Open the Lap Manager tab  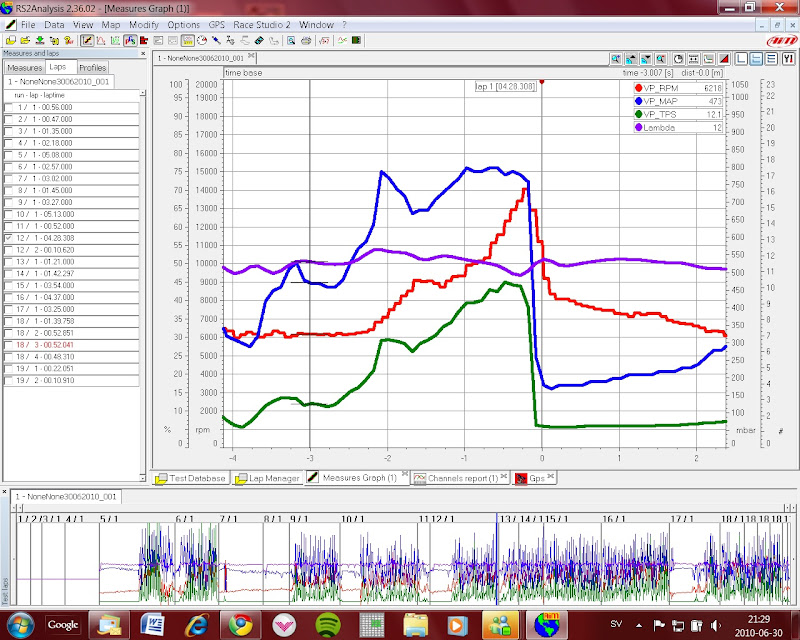268,478
